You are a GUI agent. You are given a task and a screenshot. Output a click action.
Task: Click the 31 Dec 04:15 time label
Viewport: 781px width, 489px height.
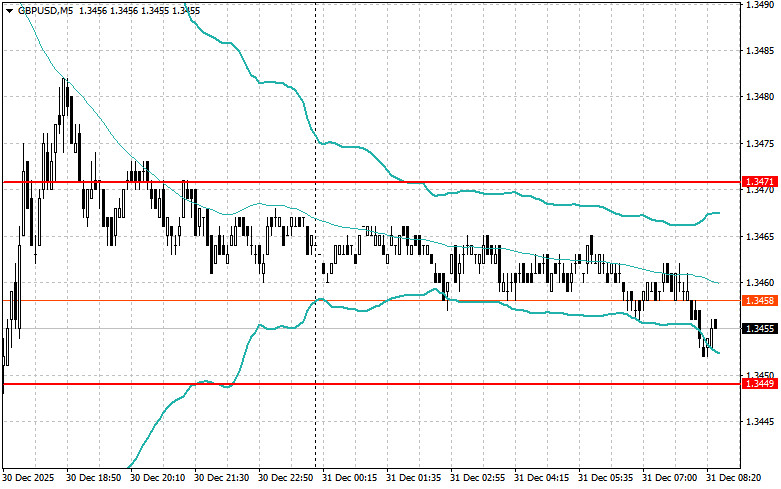pyautogui.click(x=544, y=478)
